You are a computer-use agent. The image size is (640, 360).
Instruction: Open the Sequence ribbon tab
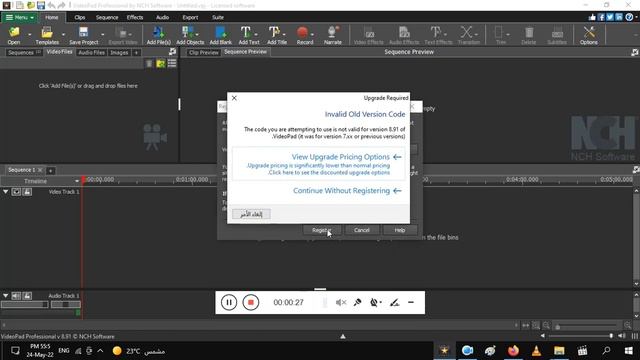[107, 17]
